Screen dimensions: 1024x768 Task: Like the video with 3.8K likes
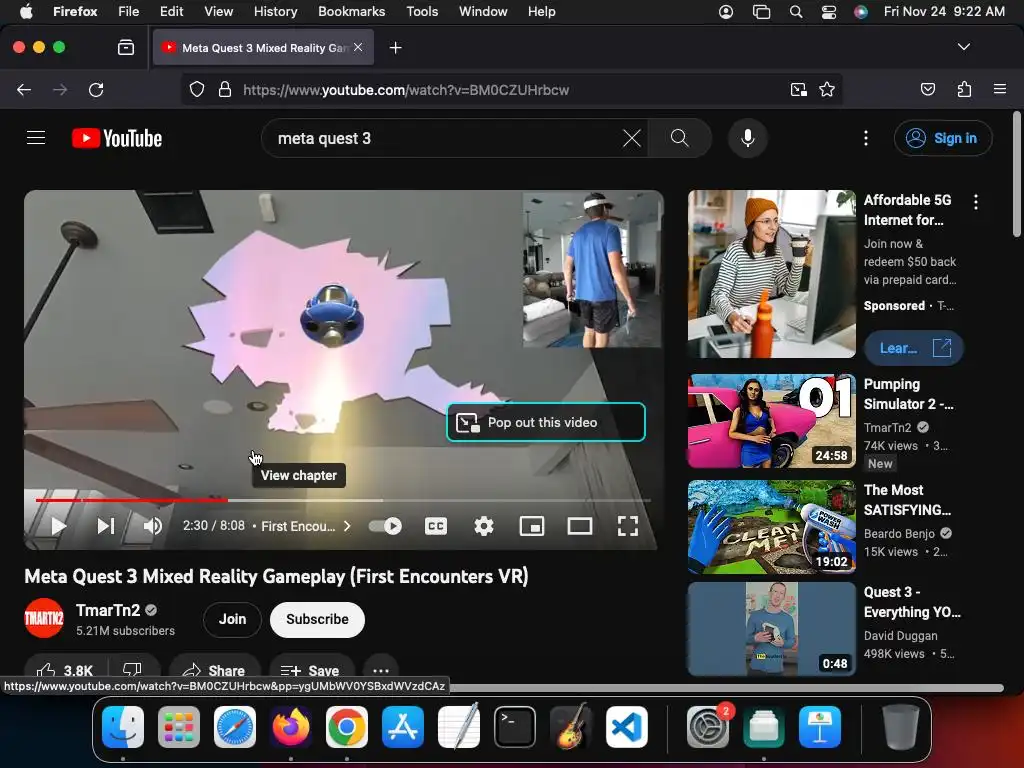66,670
